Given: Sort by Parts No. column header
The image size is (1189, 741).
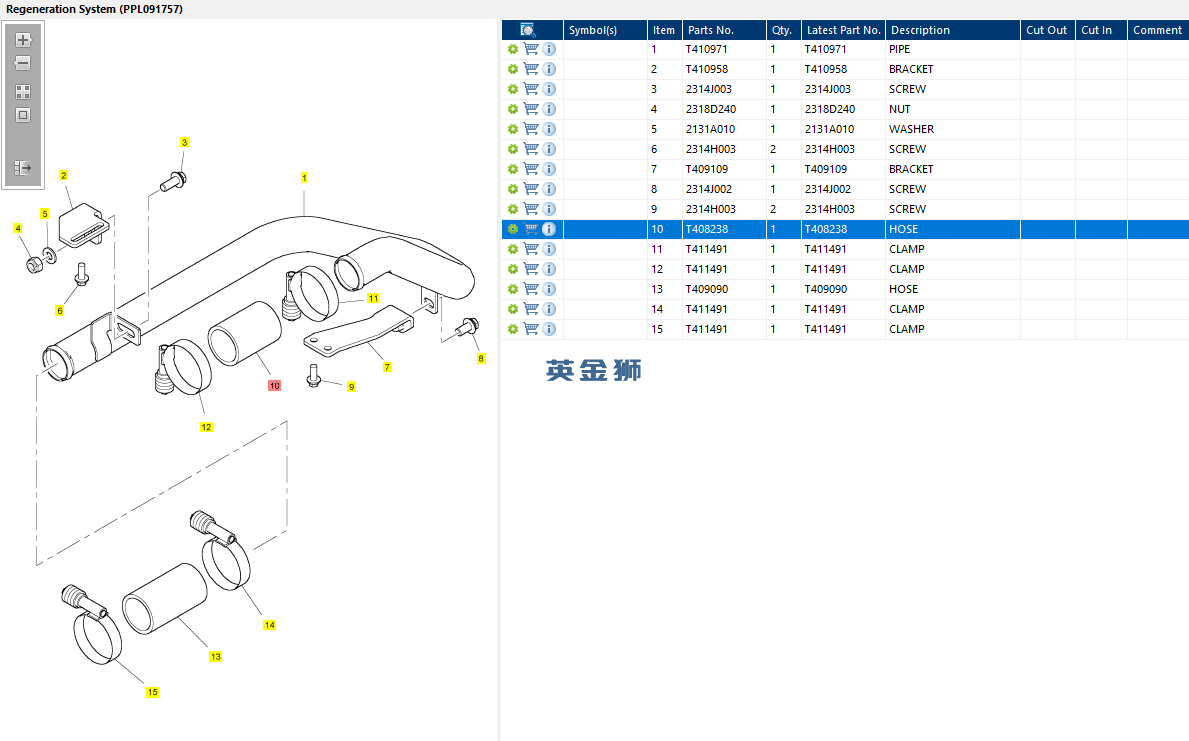Looking at the screenshot, I should click(x=724, y=30).
